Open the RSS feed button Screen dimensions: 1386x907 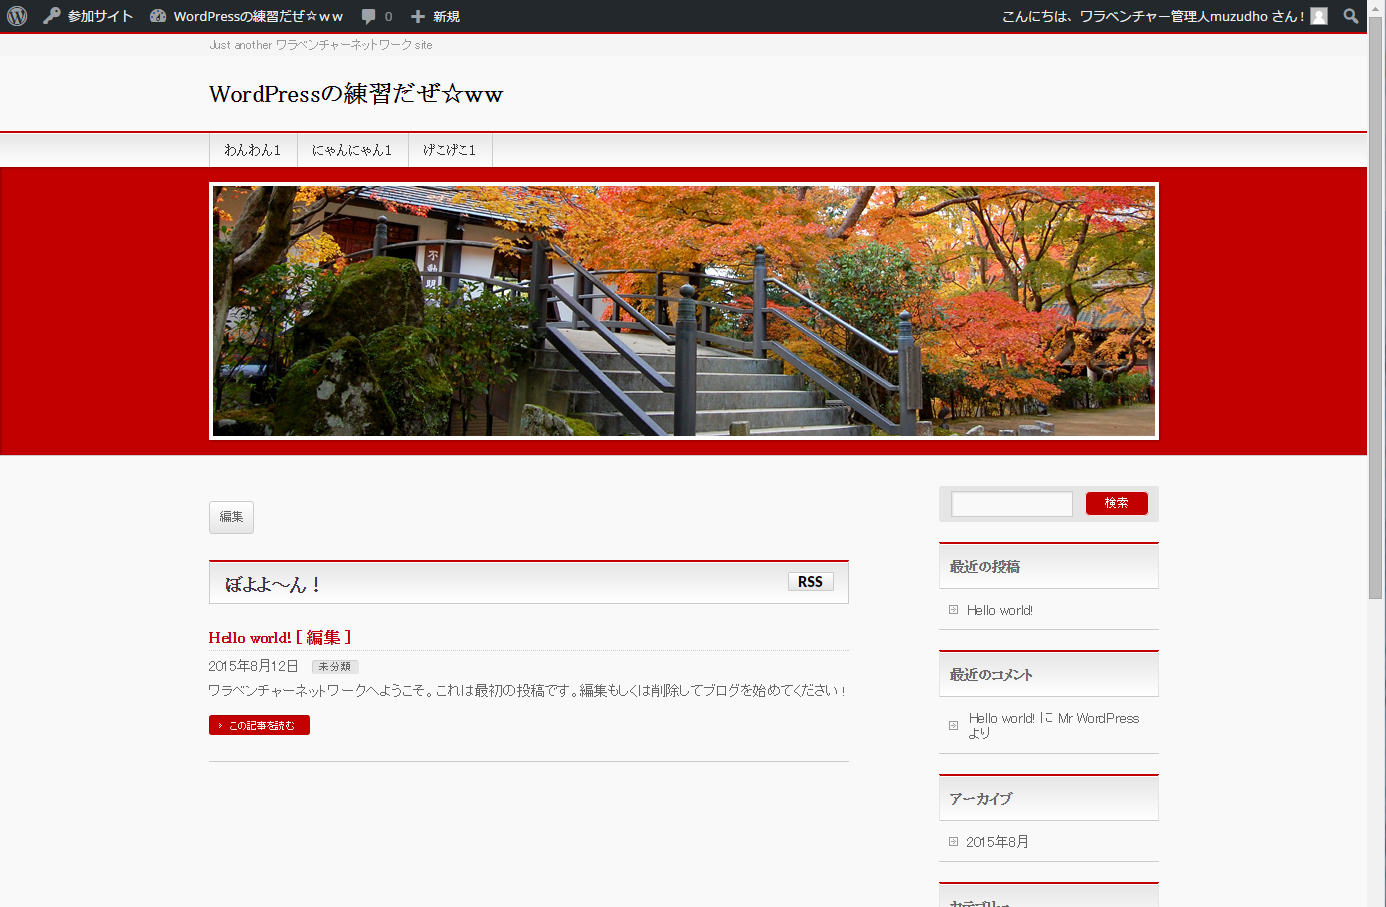tap(811, 582)
